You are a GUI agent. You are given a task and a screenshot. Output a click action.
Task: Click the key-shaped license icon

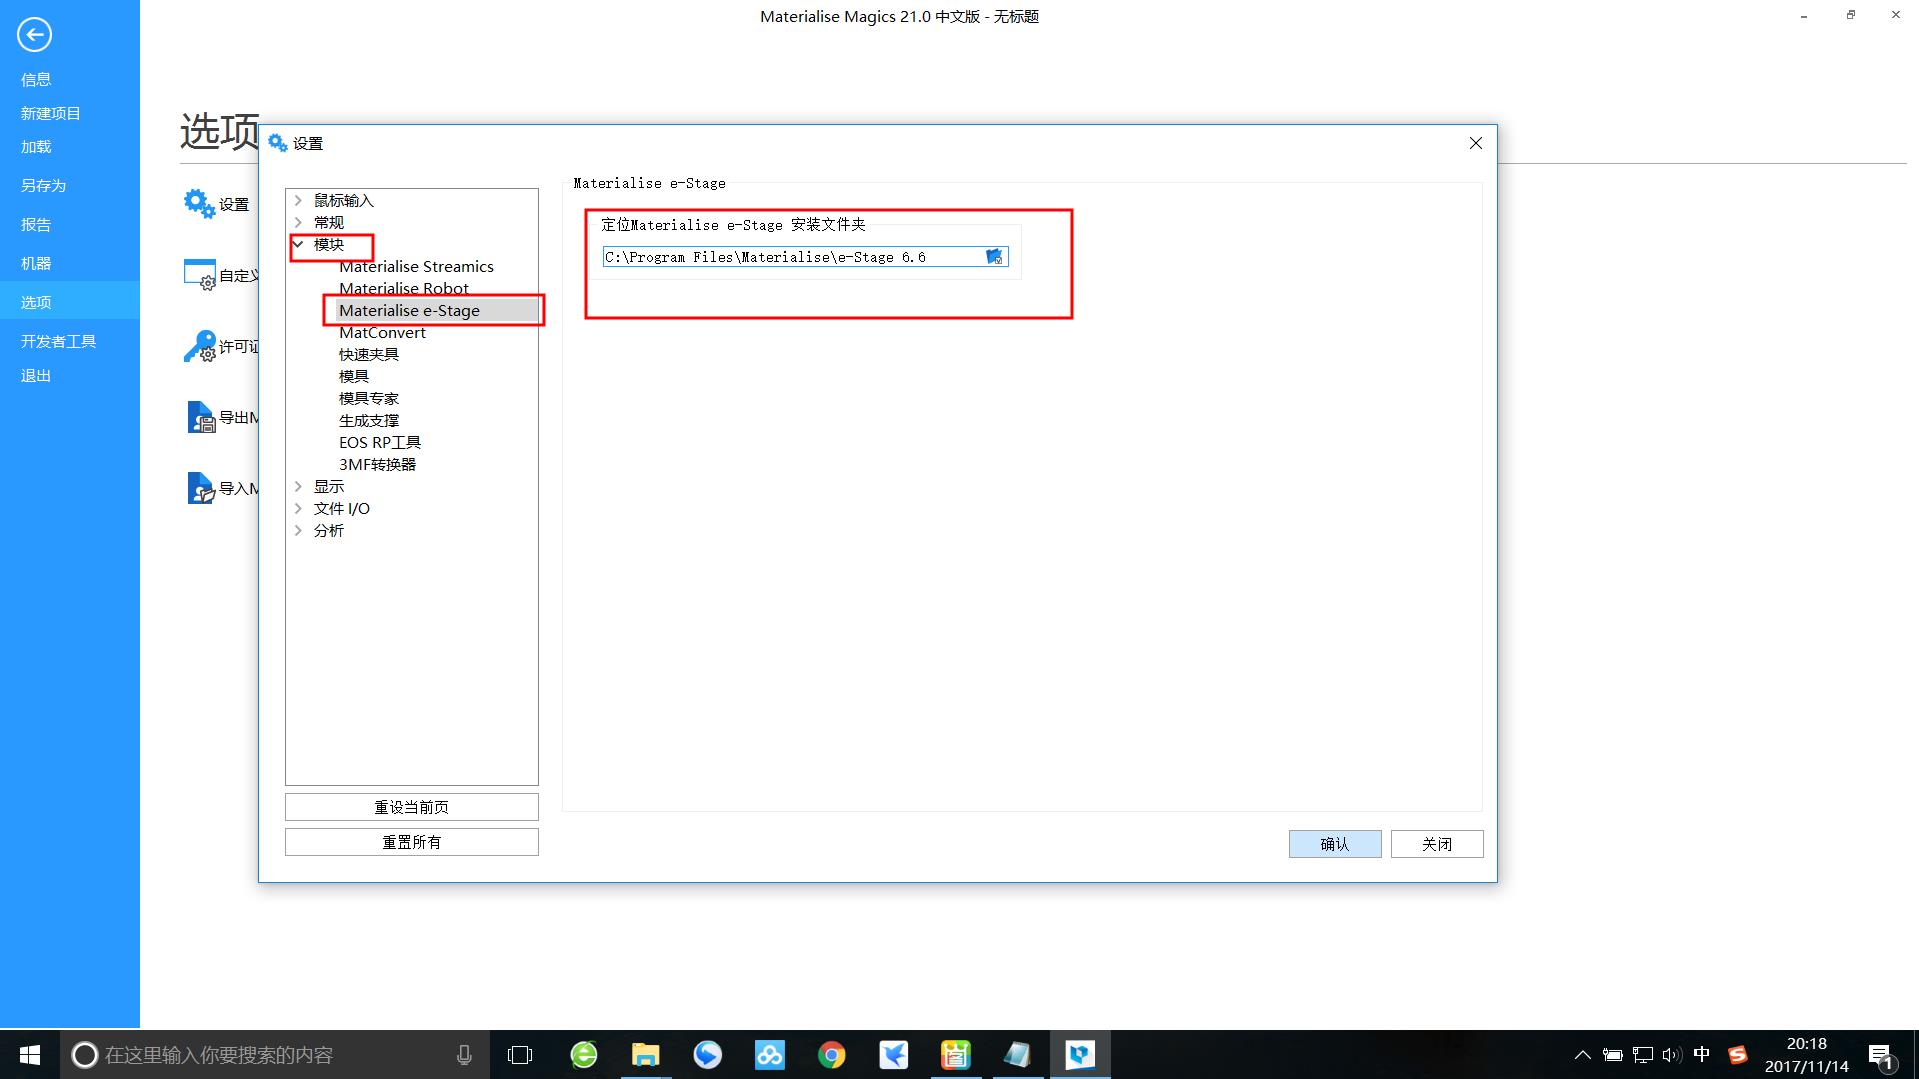click(x=199, y=346)
